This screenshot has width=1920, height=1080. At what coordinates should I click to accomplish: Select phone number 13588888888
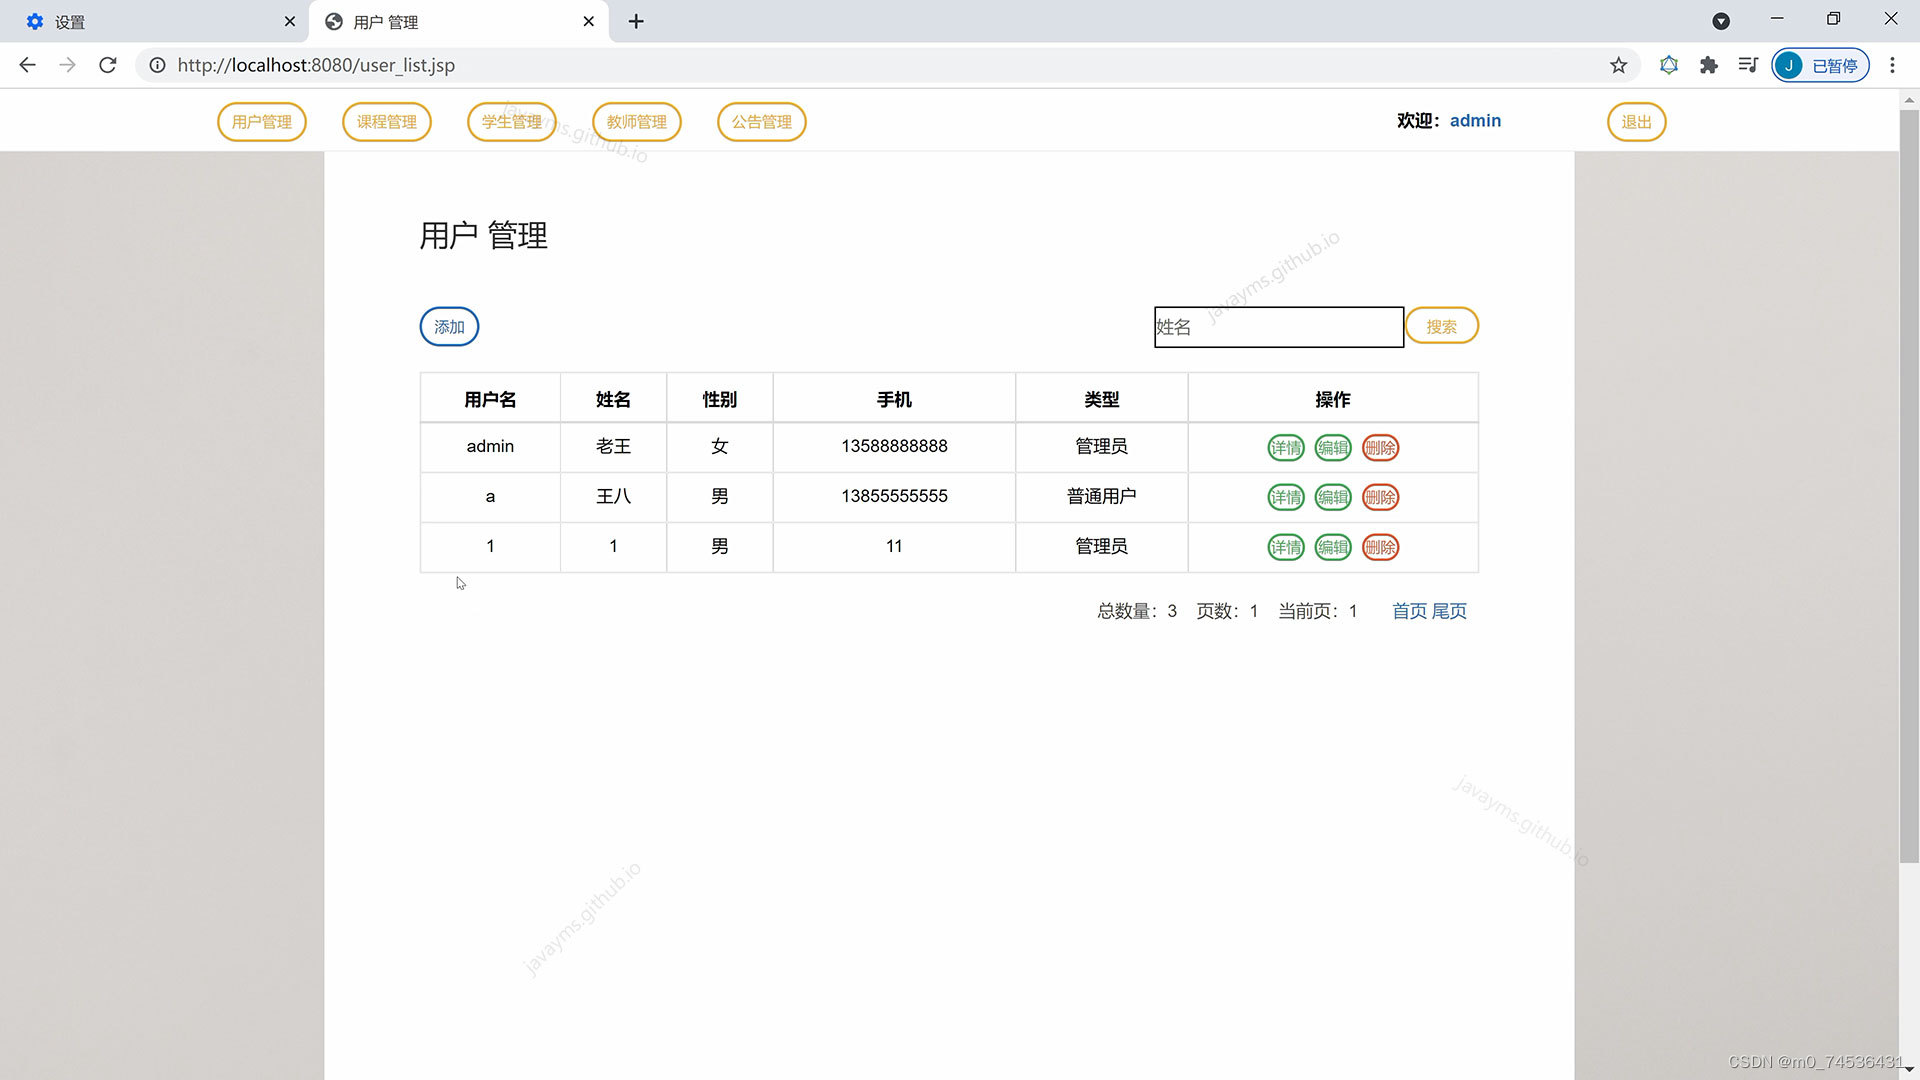[894, 446]
